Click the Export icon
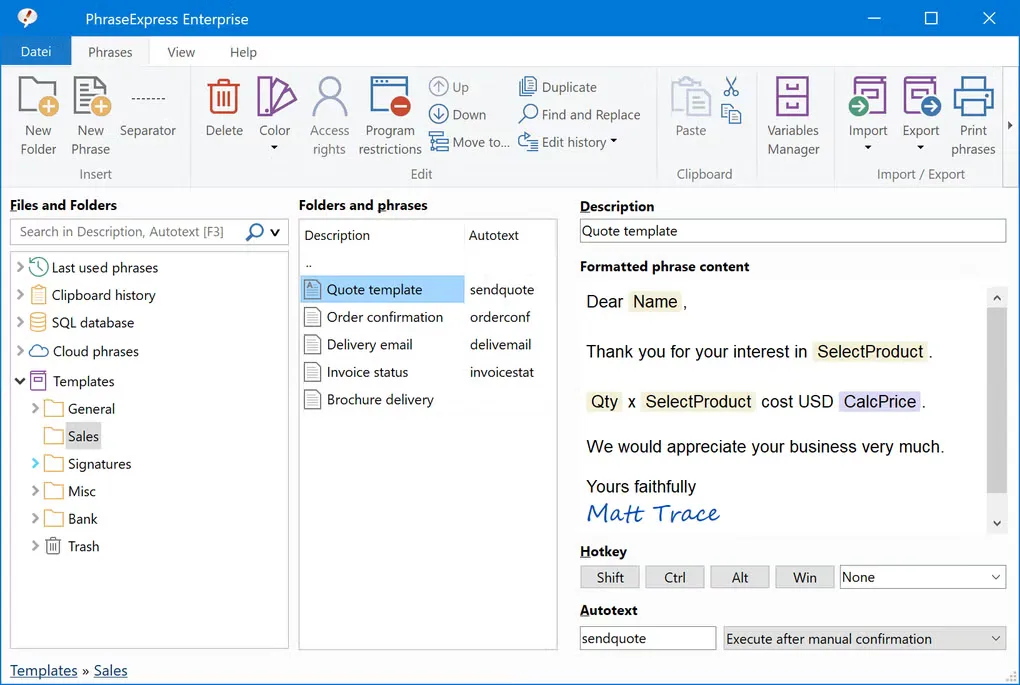Image resolution: width=1020 pixels, height=685 pixels. pos(921,96)
